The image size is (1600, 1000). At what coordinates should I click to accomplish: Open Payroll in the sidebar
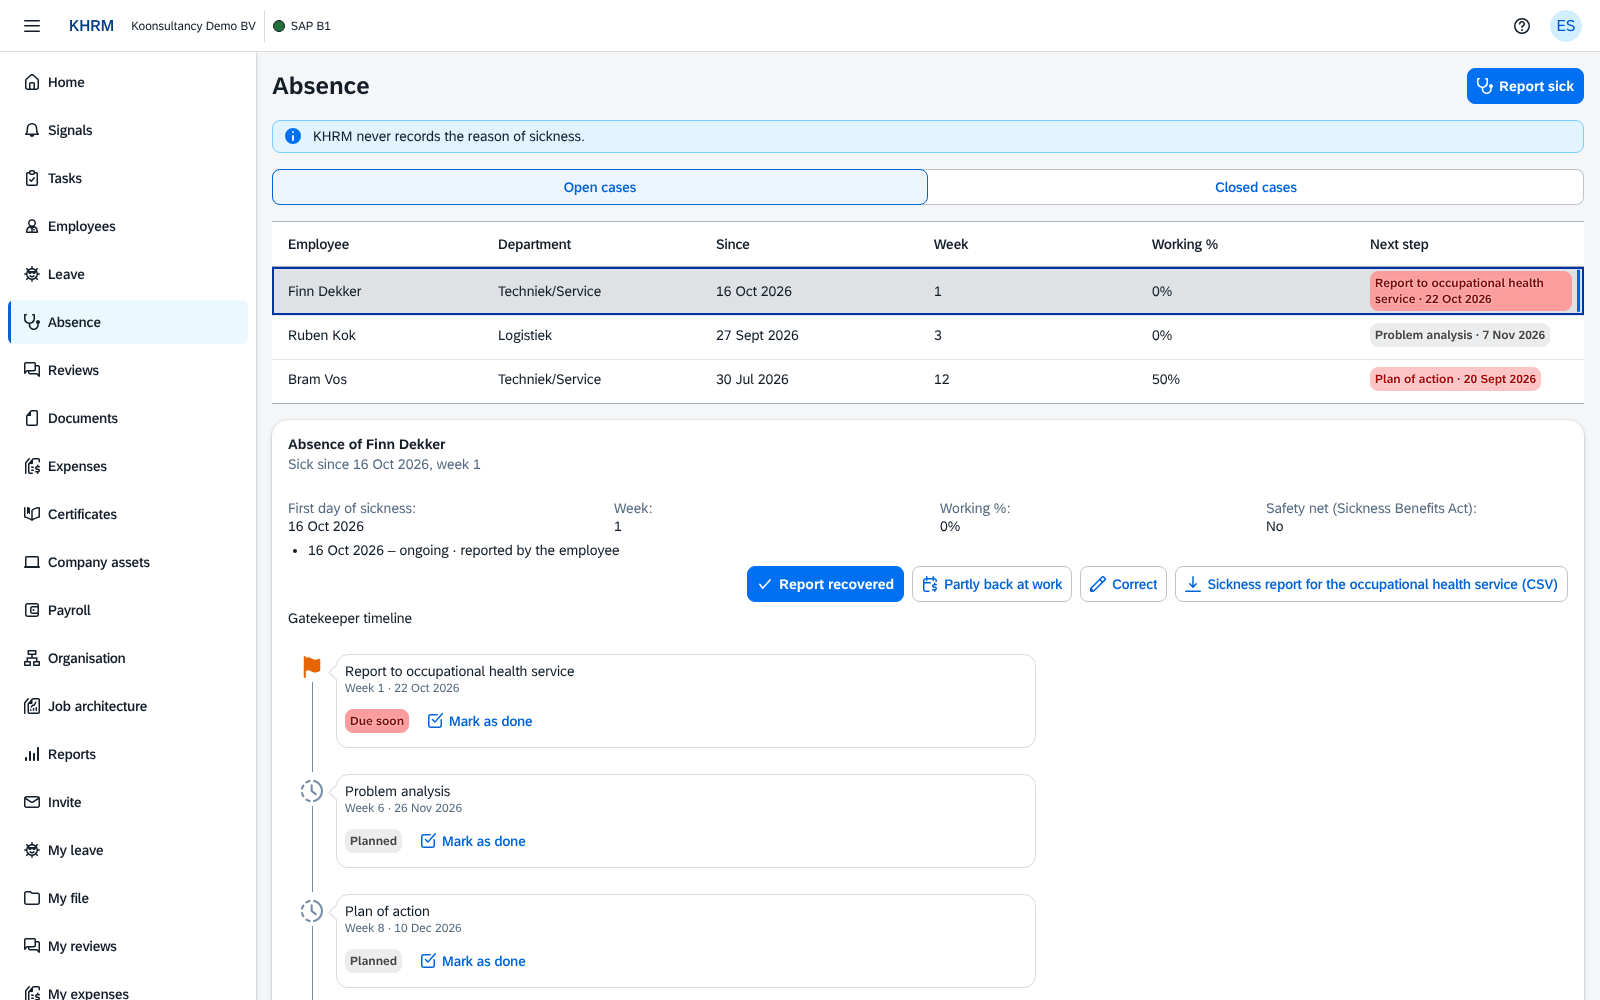pyautogui.click(x=128, y=610)
